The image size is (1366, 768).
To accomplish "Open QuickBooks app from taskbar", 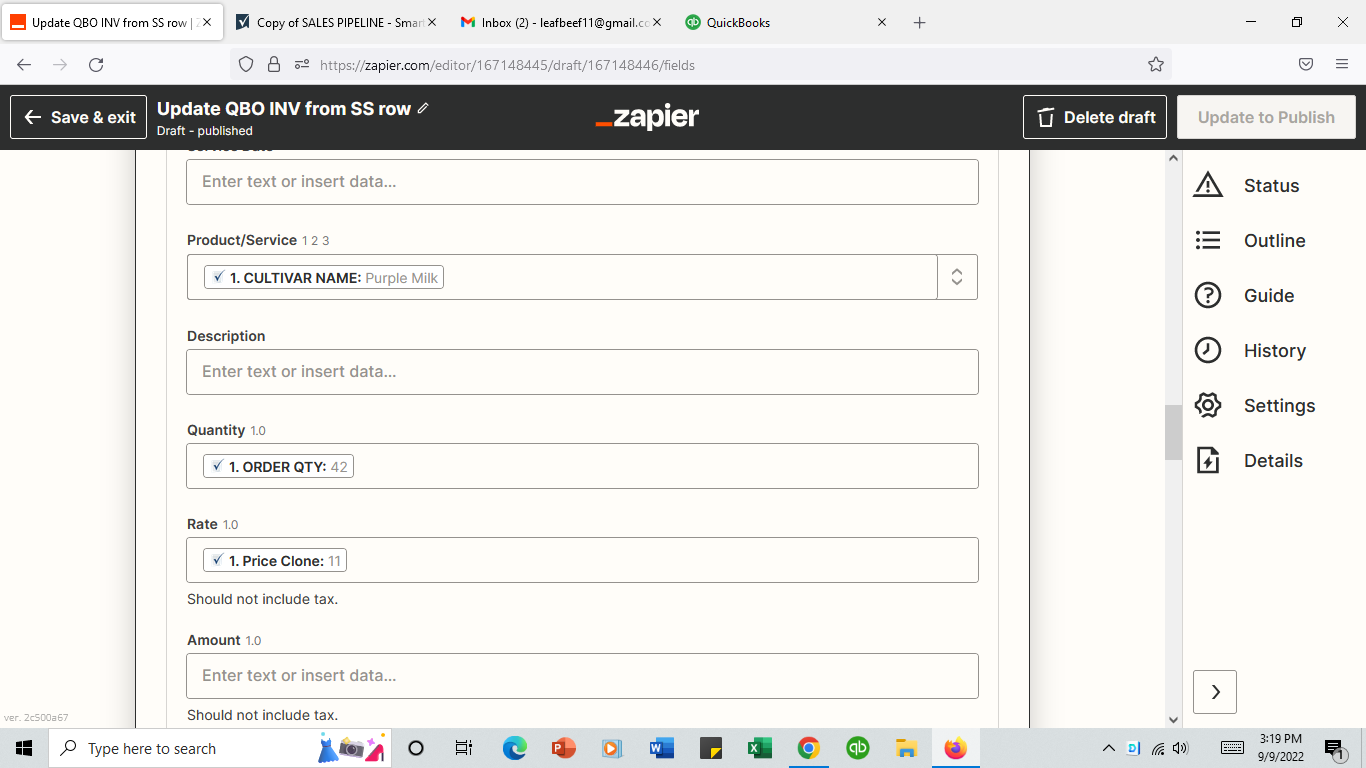I will (857, 748).
